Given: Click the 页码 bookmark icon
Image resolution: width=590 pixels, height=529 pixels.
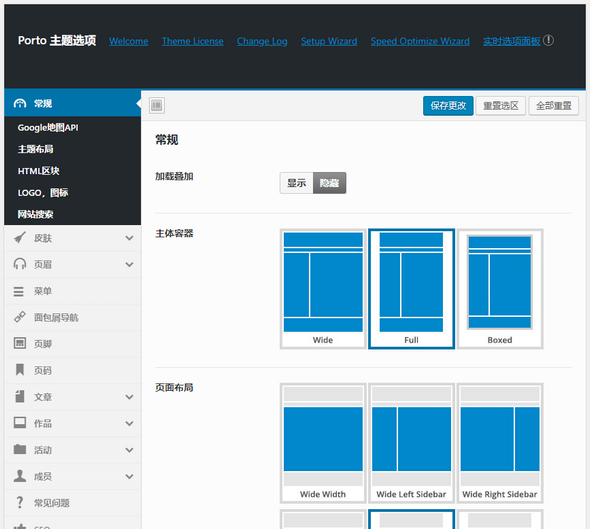Looking at the screenshot, I should point(20,370).
